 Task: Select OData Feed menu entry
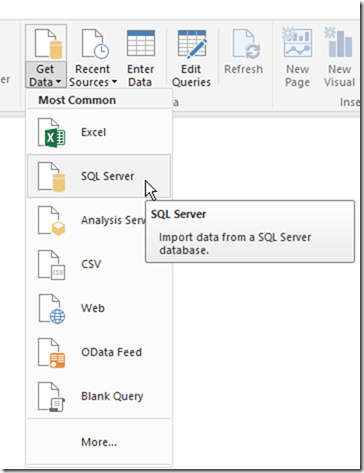[x=99, y=352]
